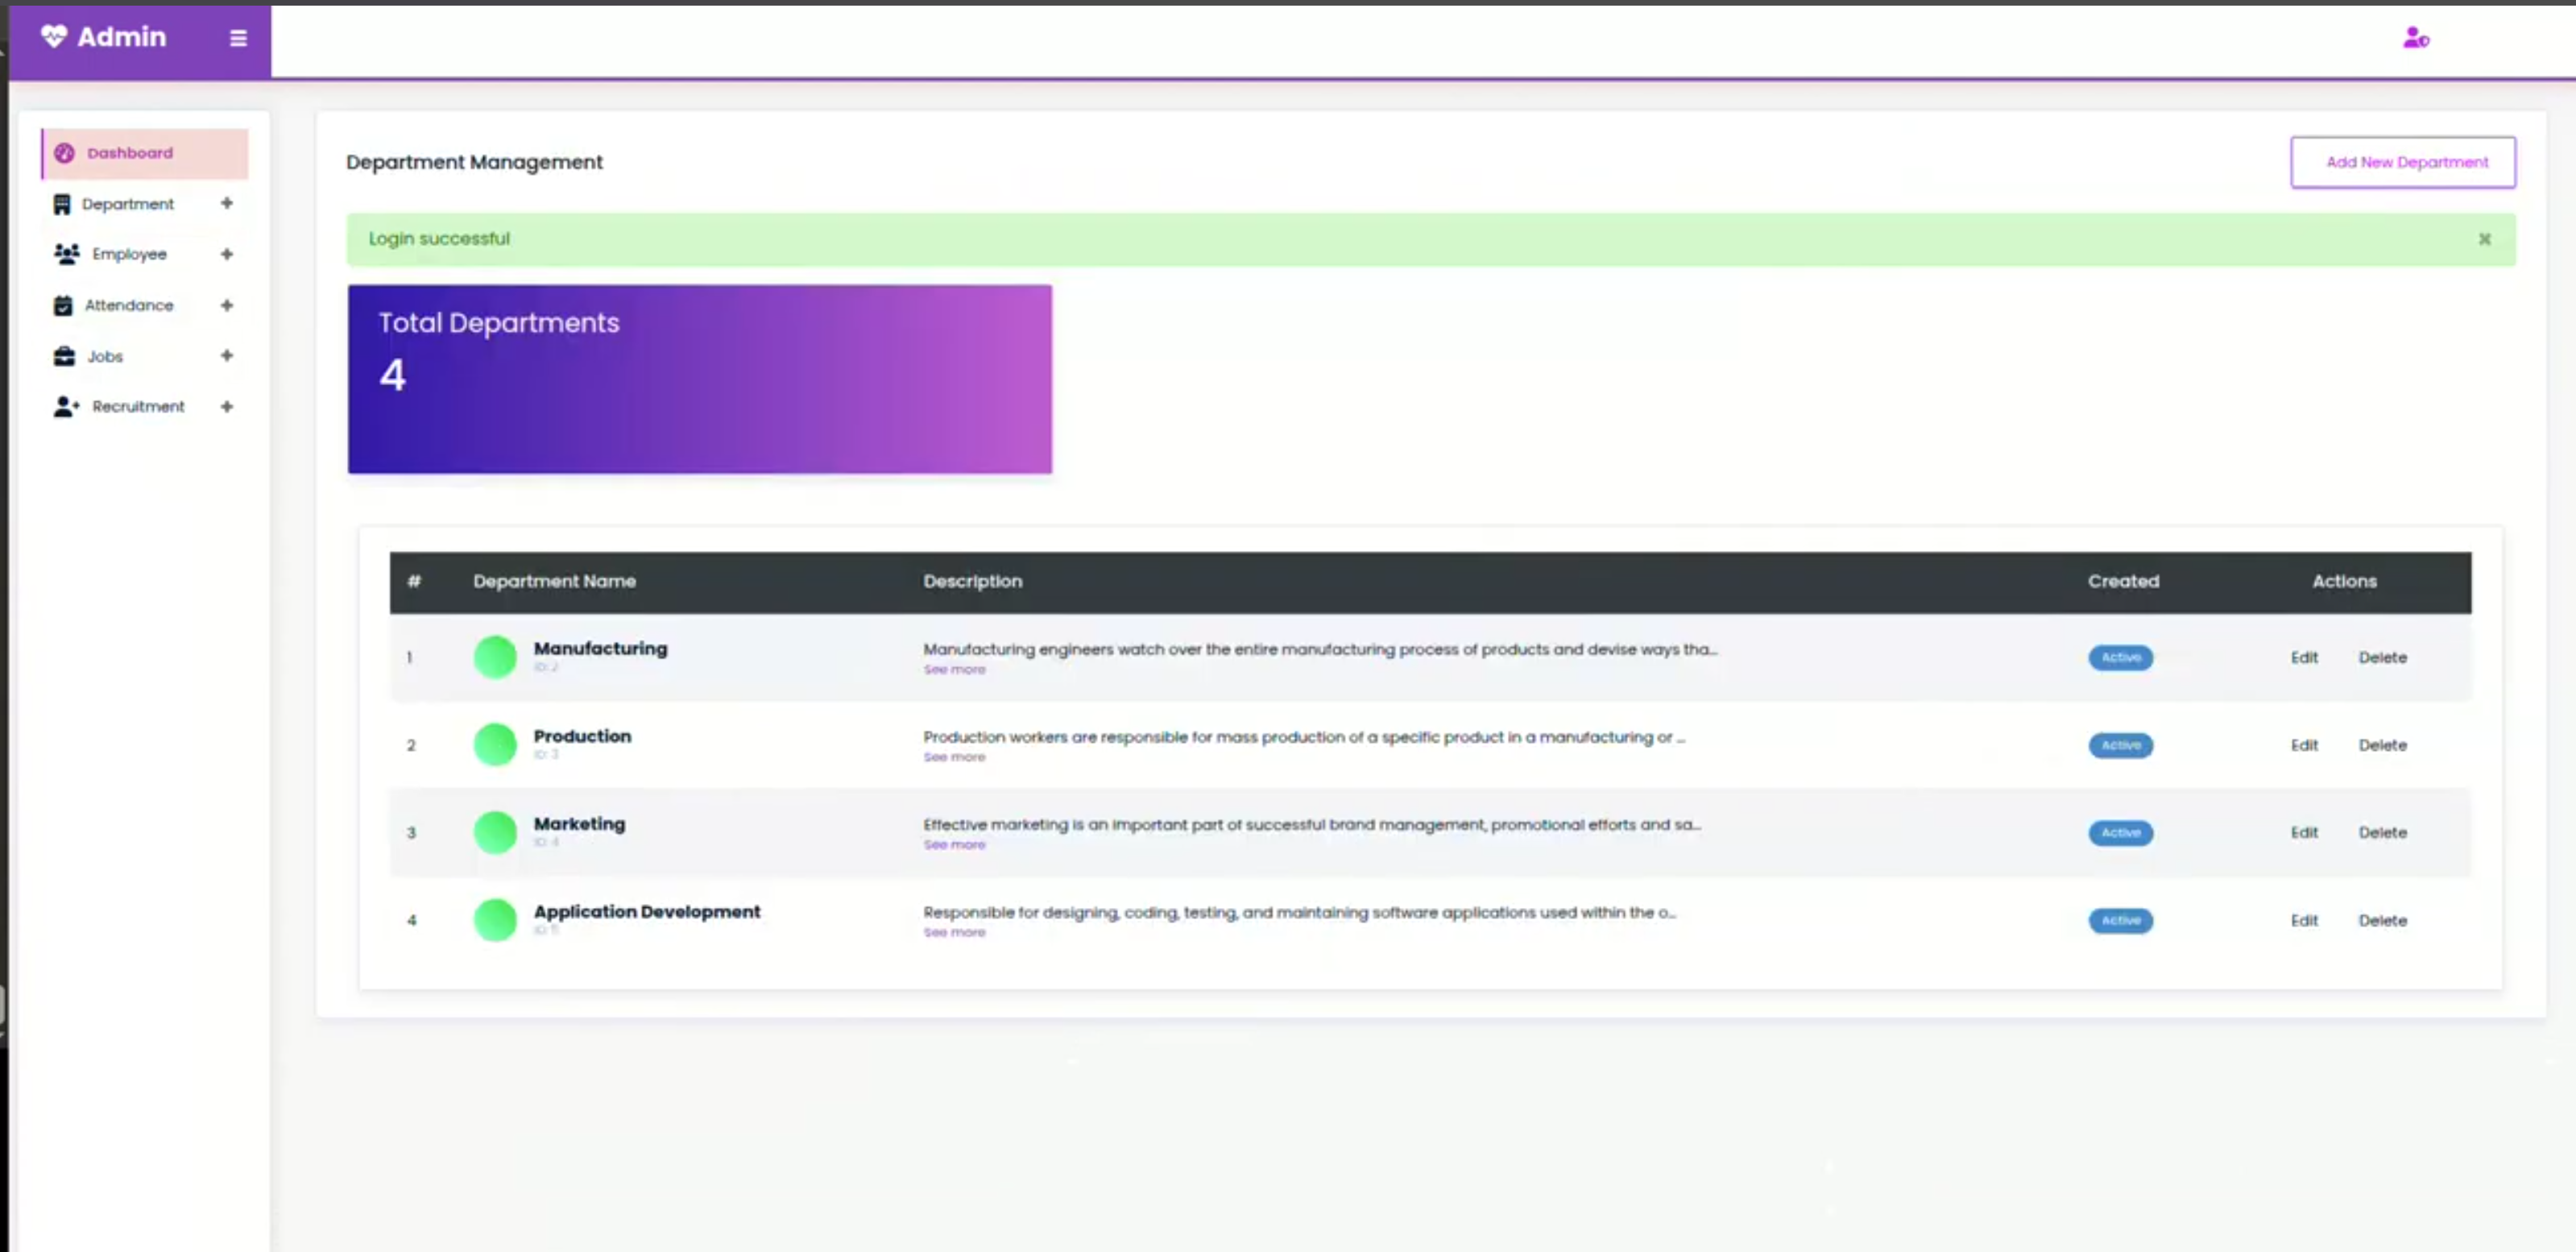Toggle the hamburger sidebar menu icon

[x=238, y=38]
